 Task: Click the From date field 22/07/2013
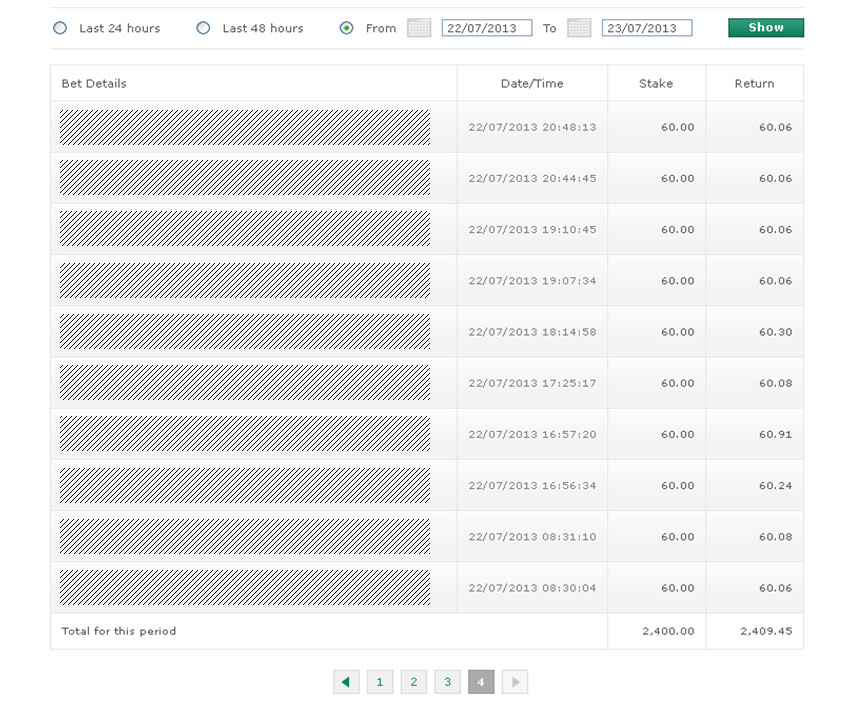[486, 28]
